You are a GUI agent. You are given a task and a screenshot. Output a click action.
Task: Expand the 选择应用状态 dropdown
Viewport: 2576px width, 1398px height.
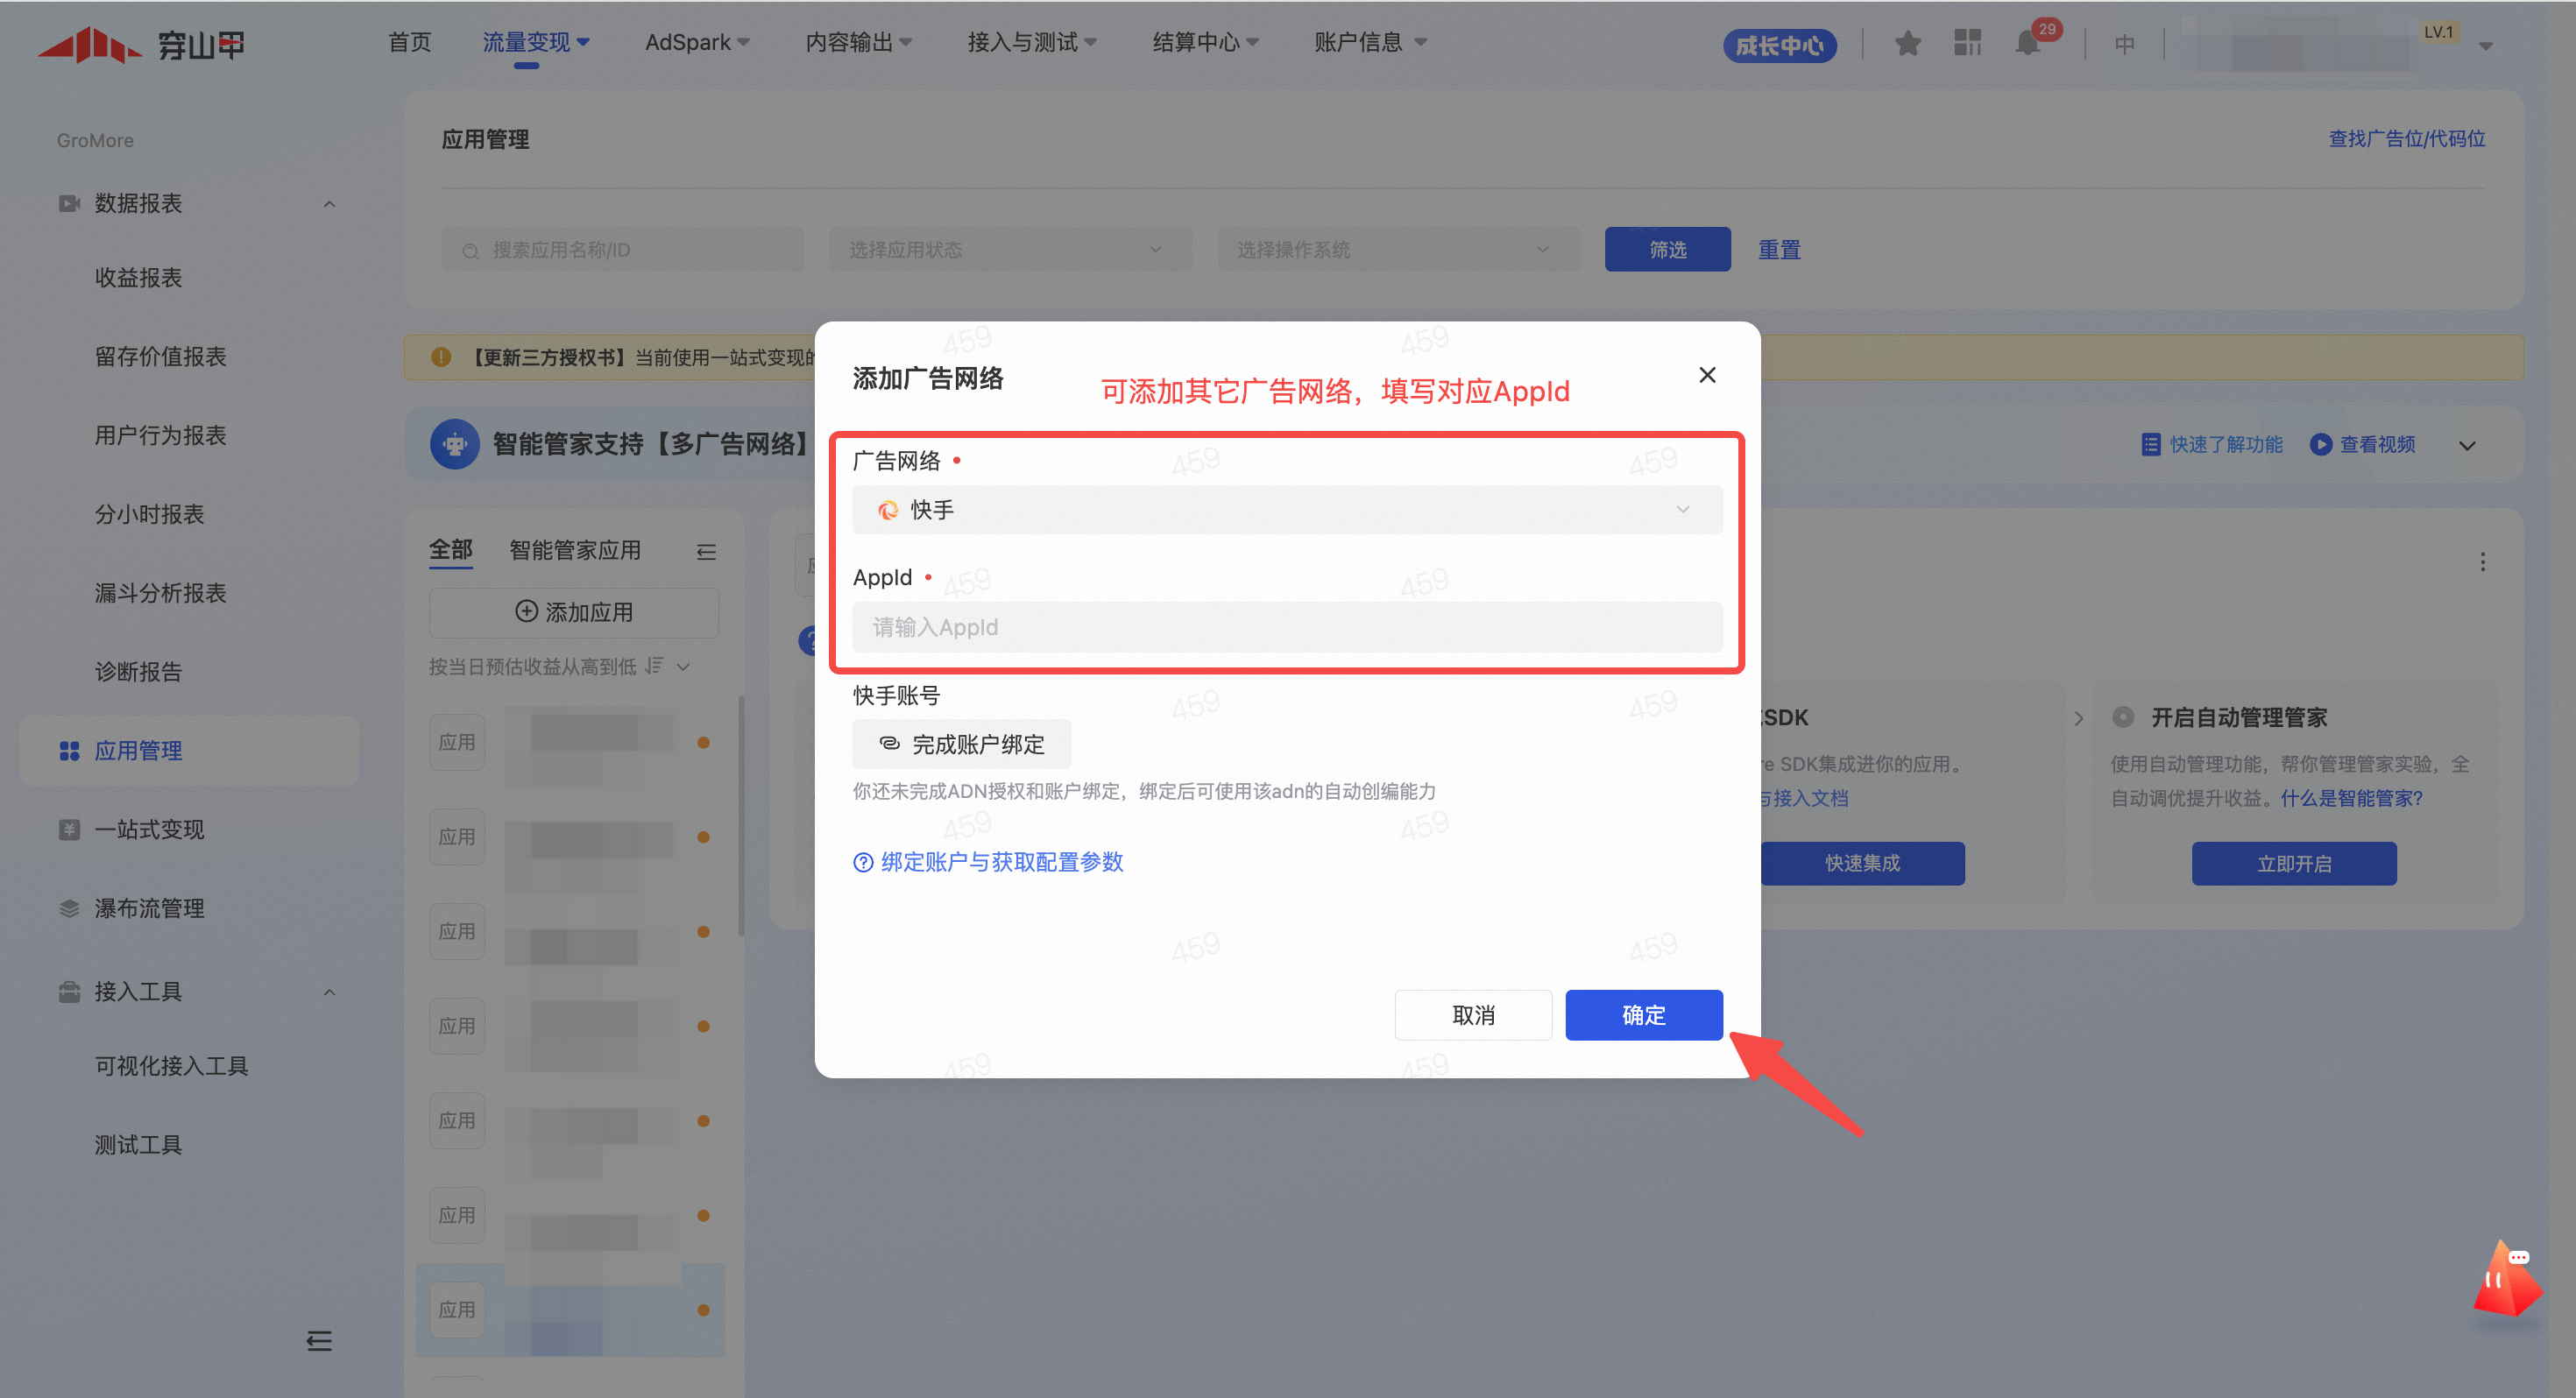(x=1009, y=250)
